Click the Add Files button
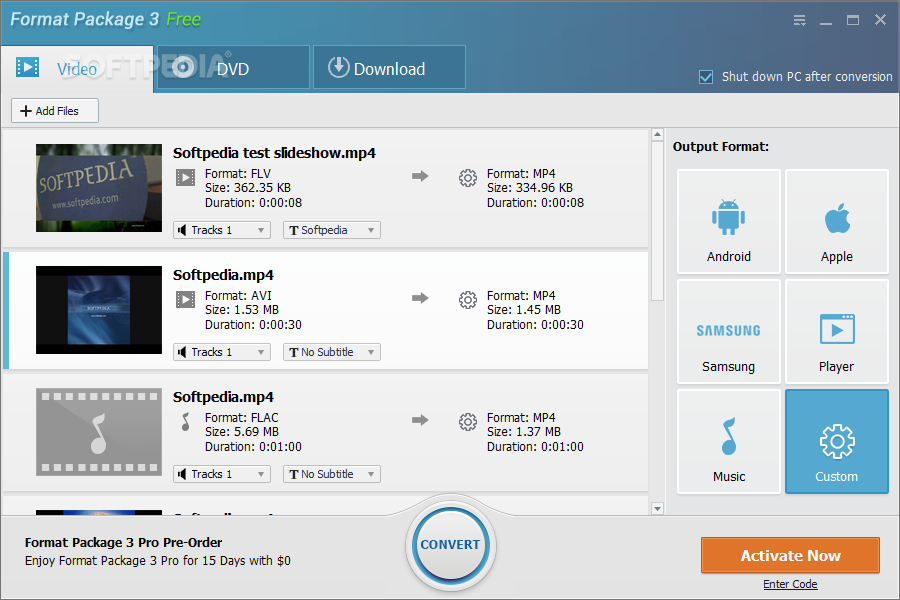This screenshot has width=900, height=600. point(55,111)
